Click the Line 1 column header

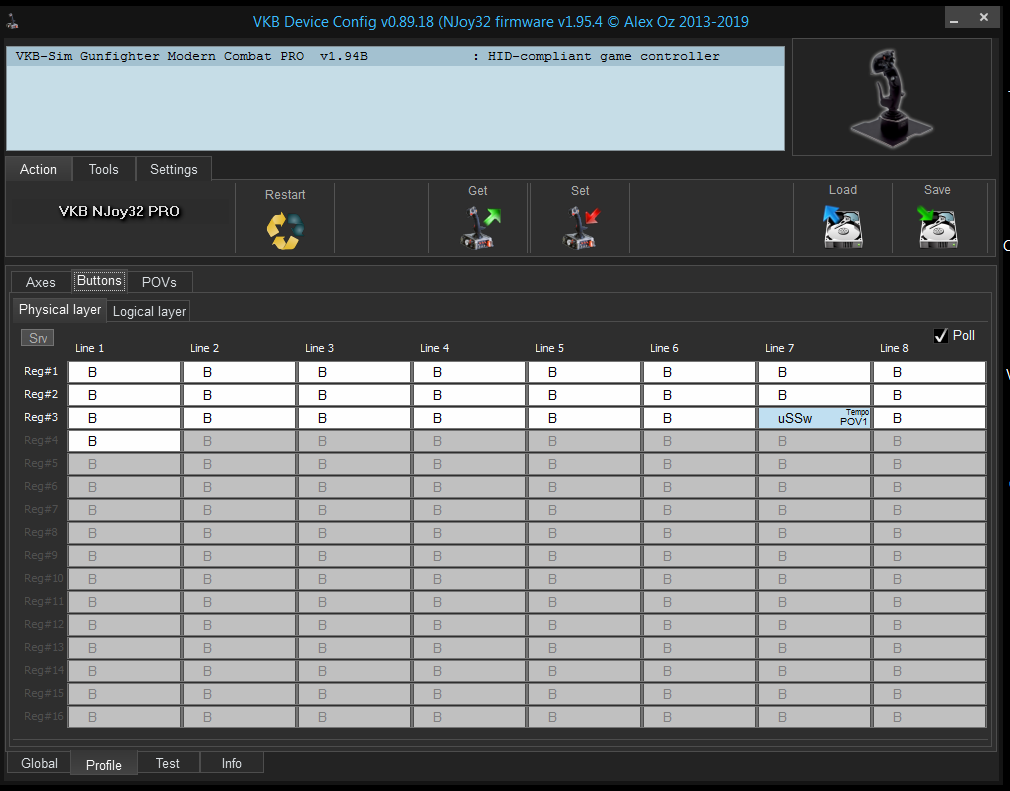90,348
